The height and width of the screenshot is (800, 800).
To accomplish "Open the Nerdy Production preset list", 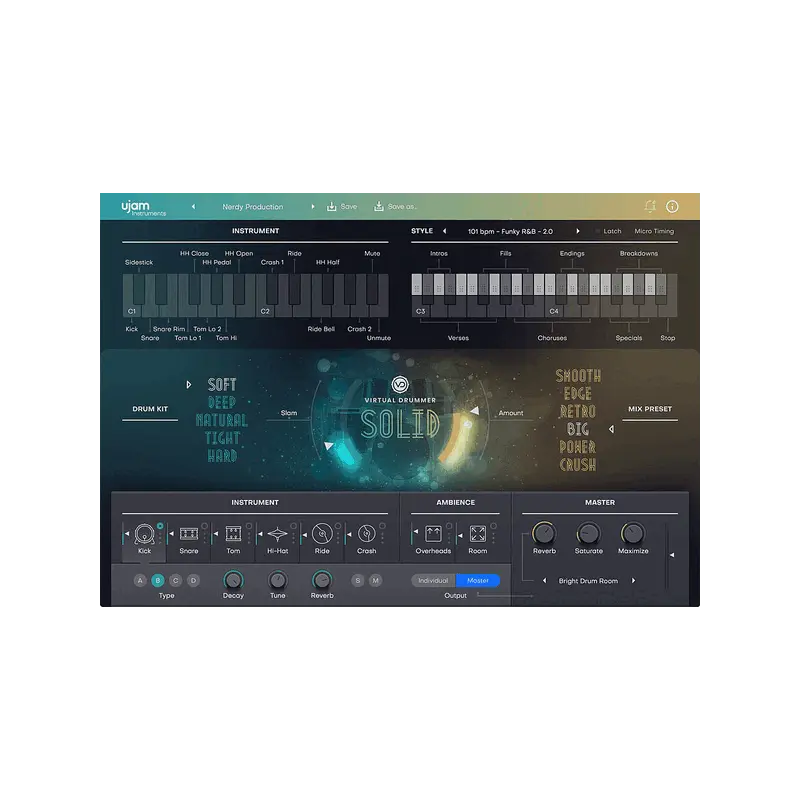I will pos(253,207).
